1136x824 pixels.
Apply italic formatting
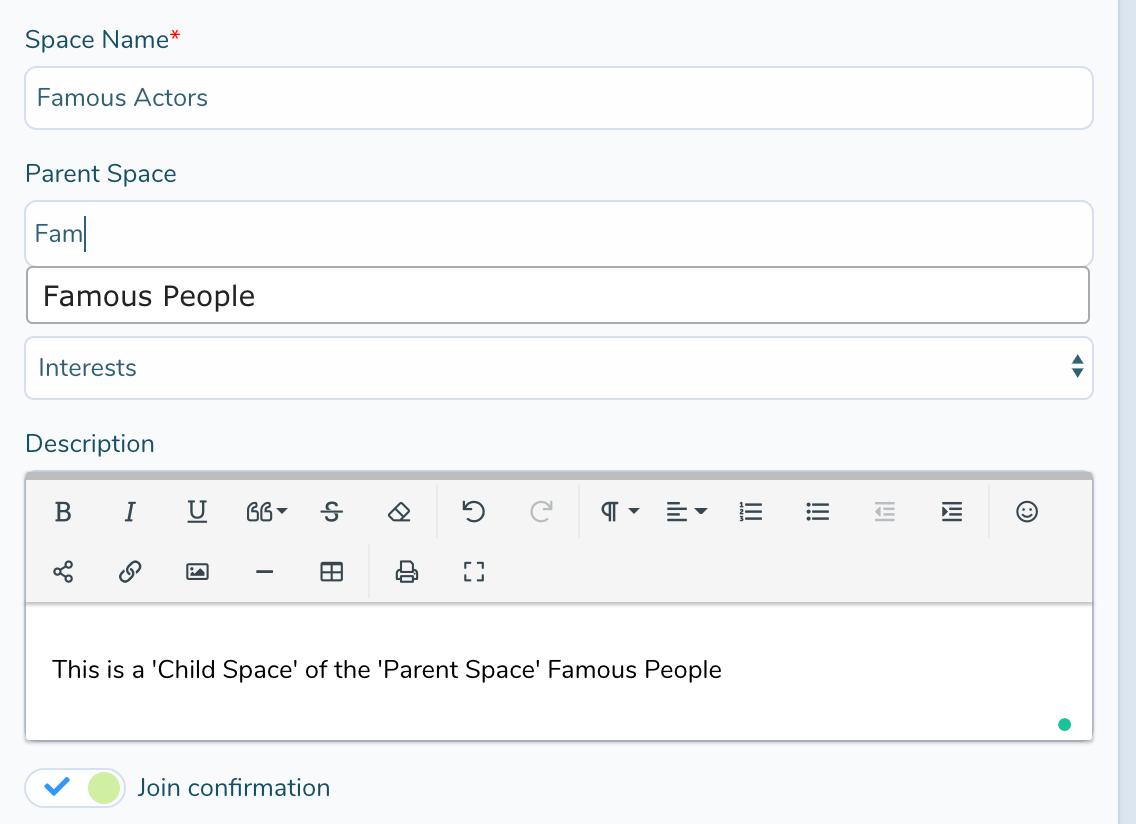coord(129,512)
